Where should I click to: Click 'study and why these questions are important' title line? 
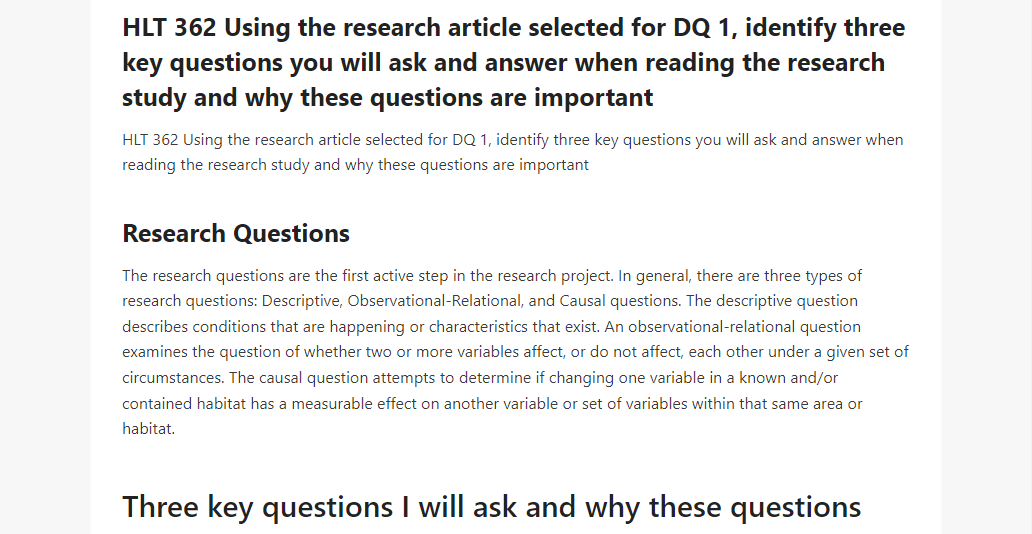[x=388, y=97]
